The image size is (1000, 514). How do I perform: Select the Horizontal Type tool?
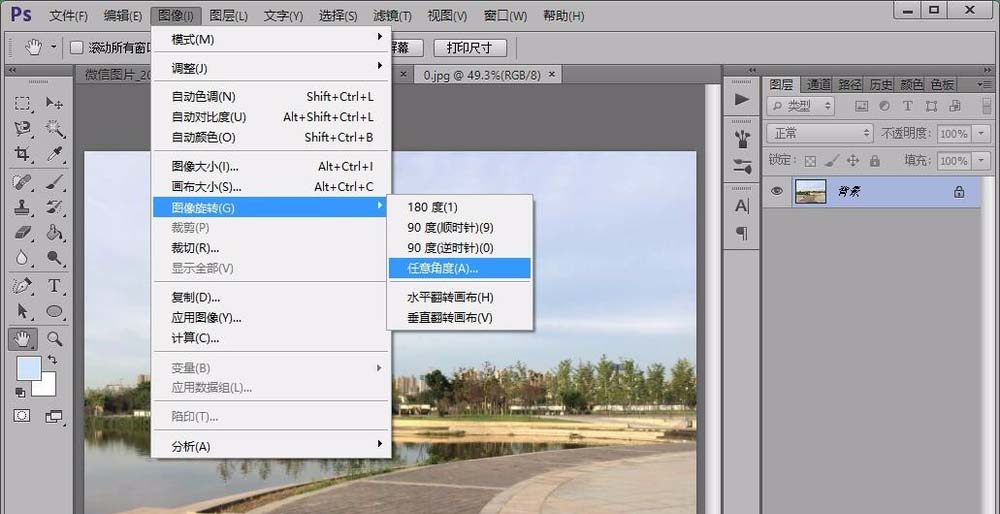(x=55, y=286)
